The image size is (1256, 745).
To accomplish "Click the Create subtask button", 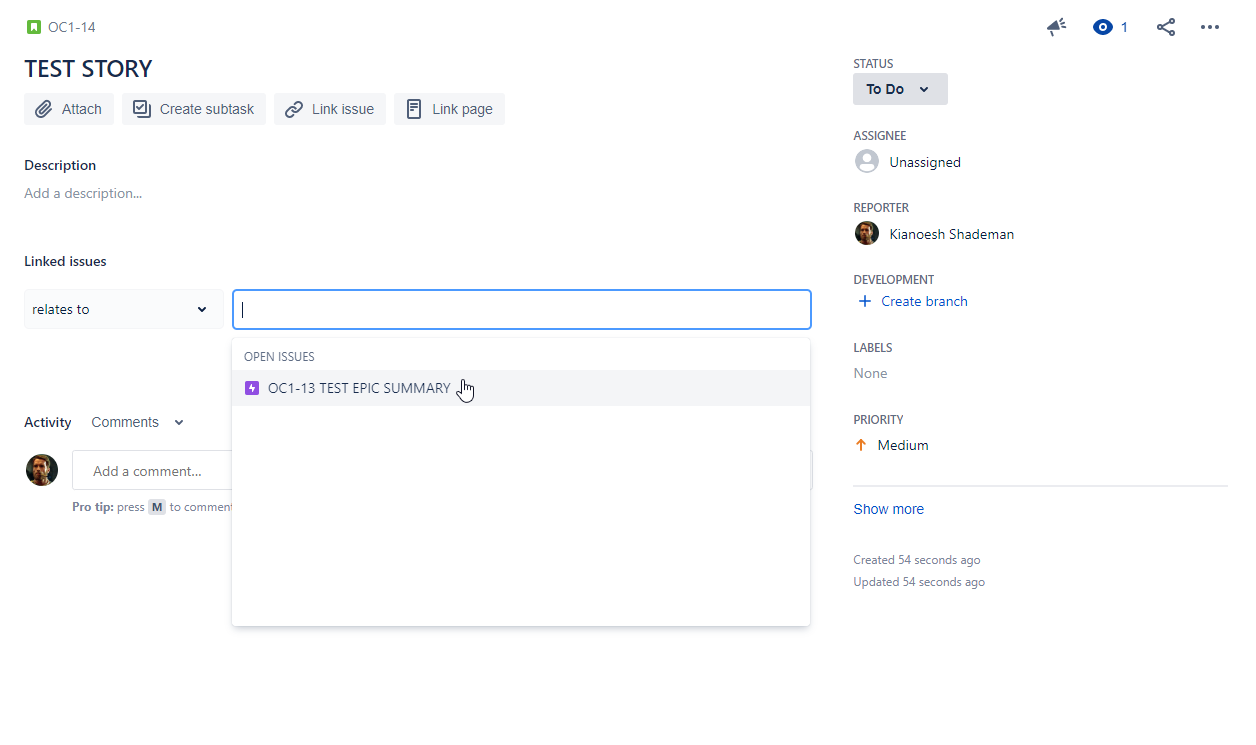I will click(x=193, y=109).
